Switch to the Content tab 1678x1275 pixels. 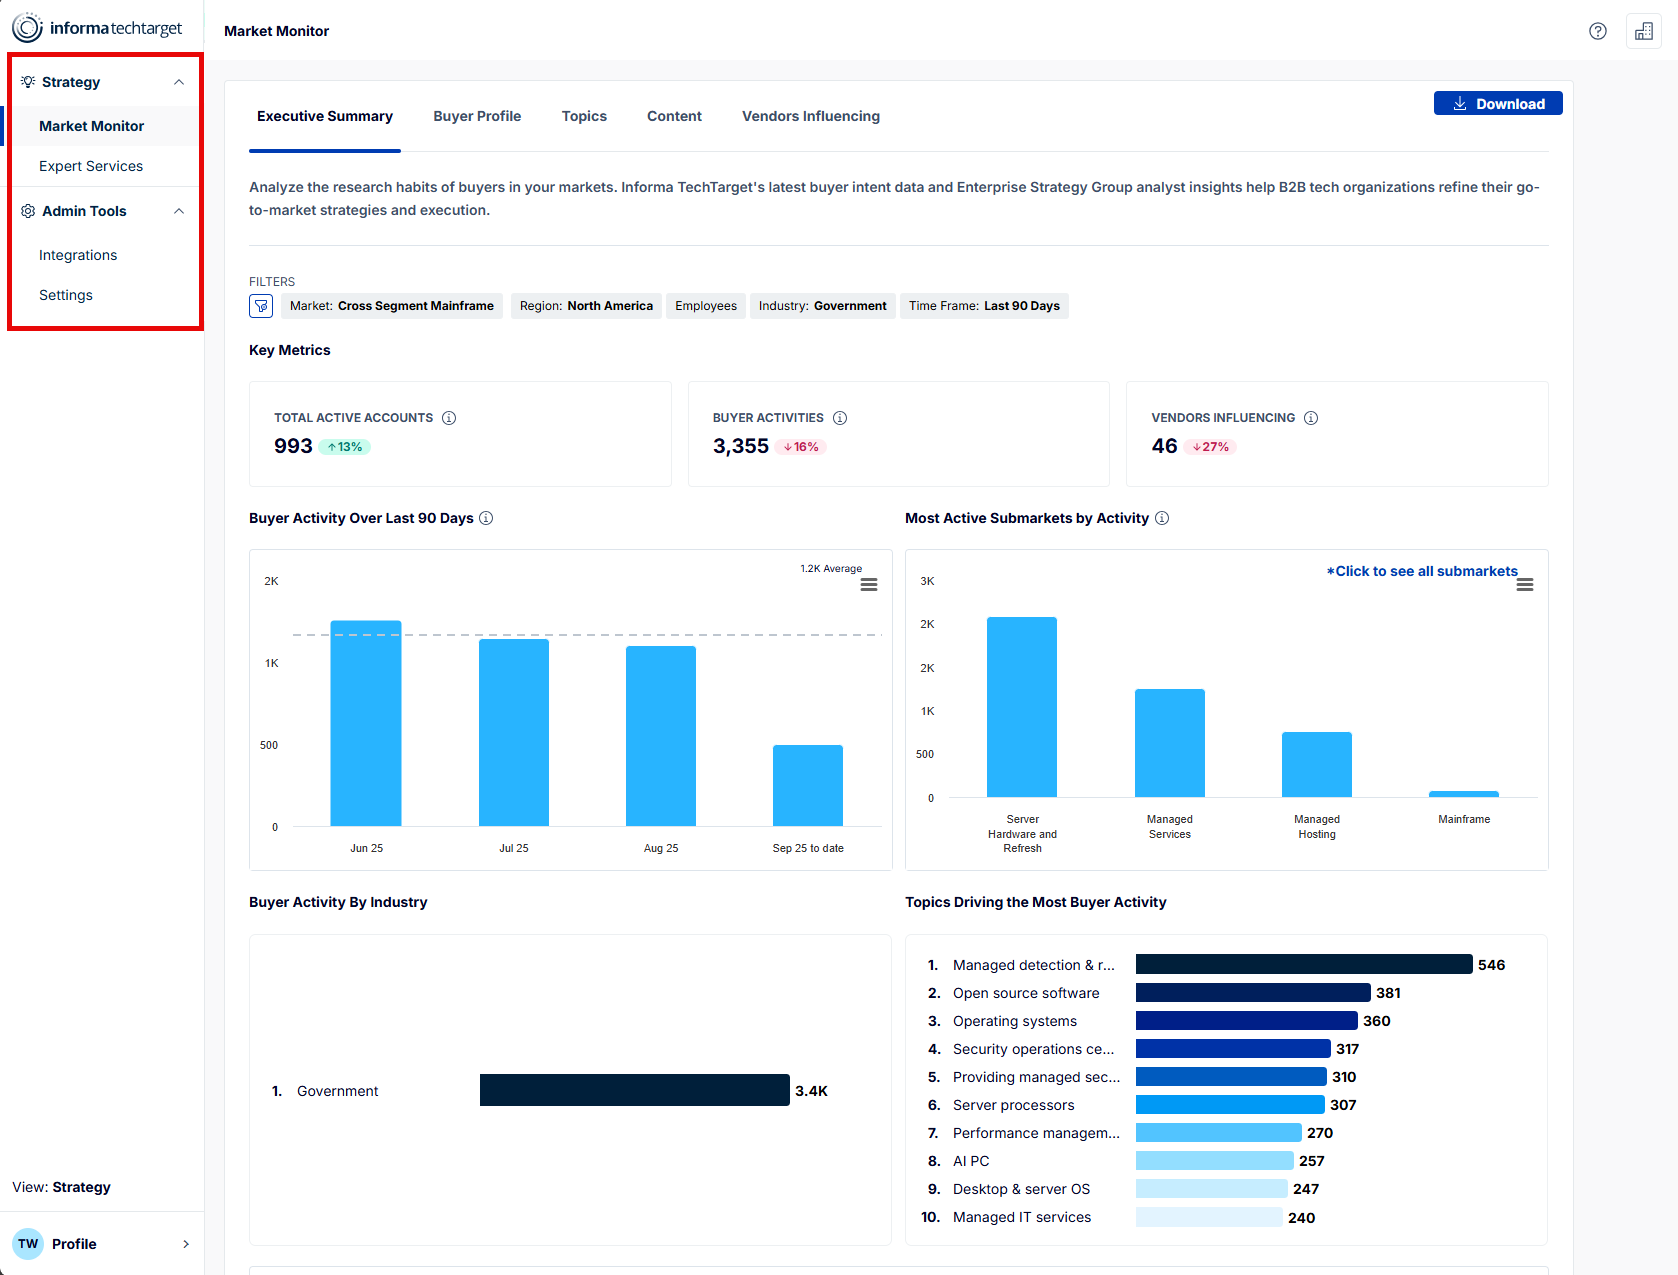click(674, 116)
